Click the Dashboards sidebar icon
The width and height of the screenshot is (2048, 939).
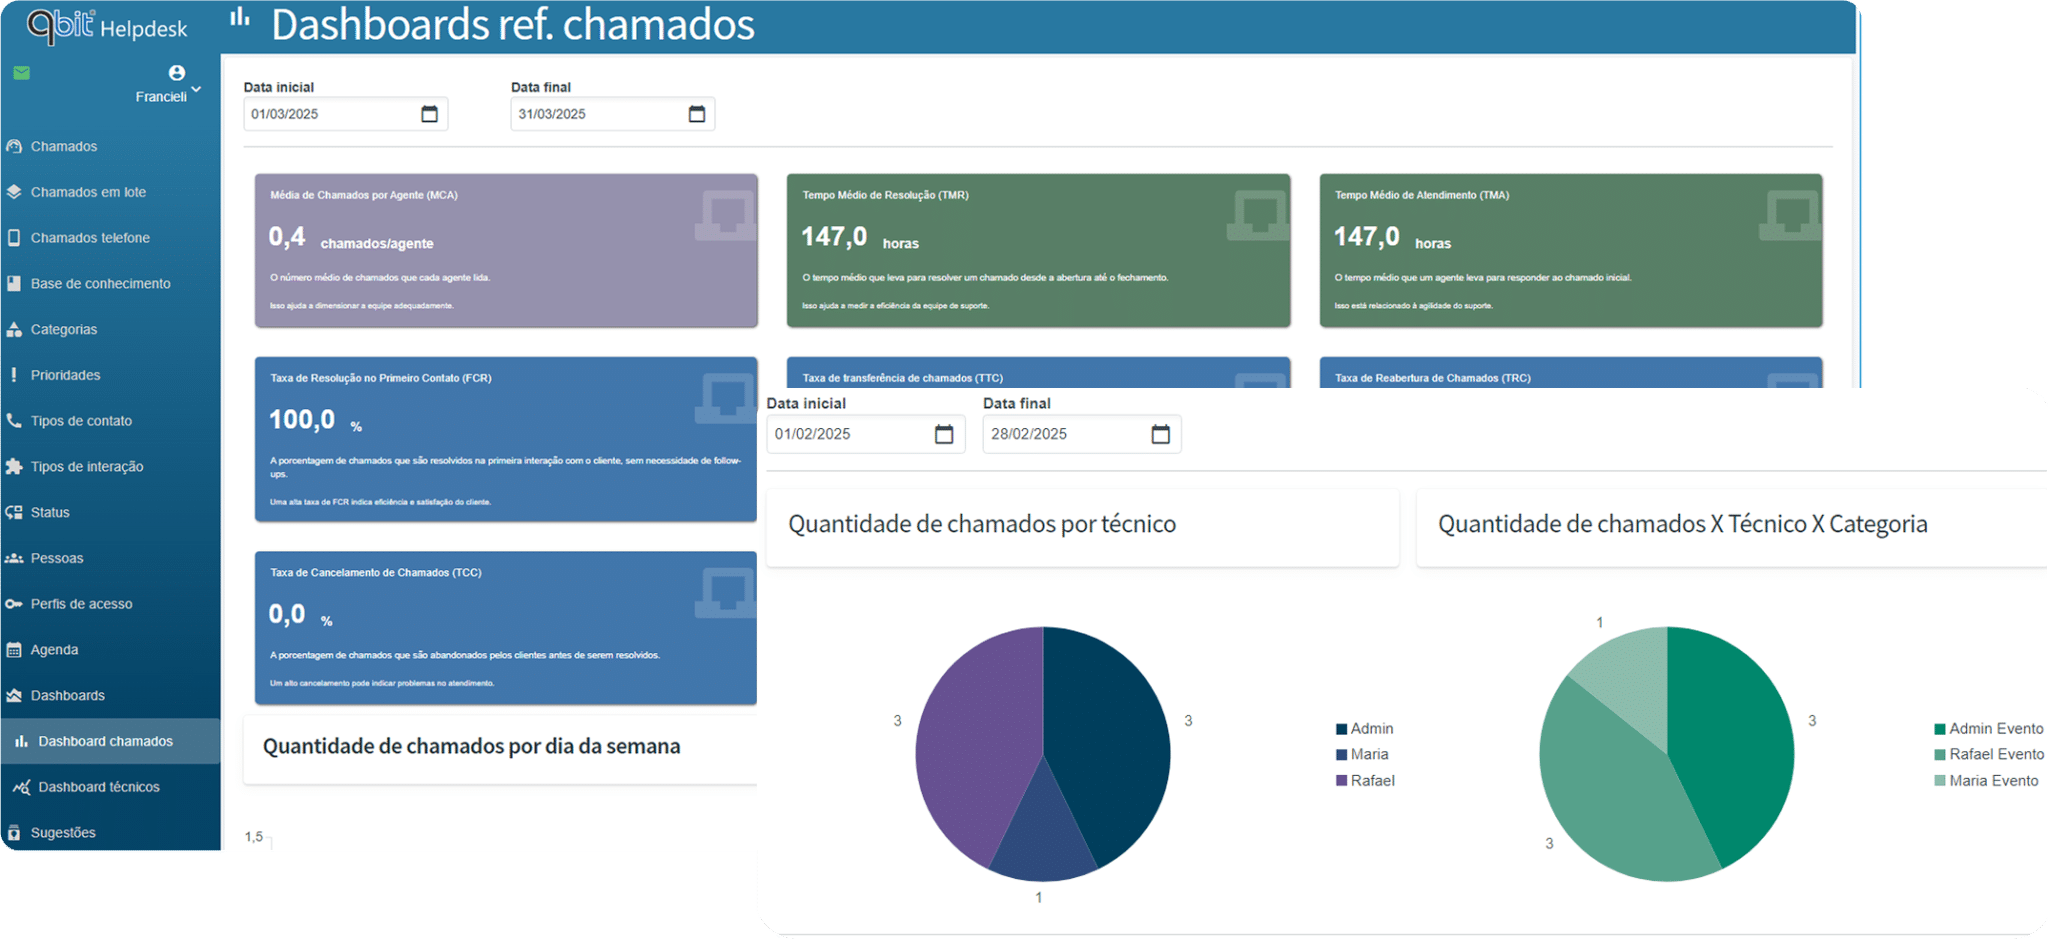13,694
